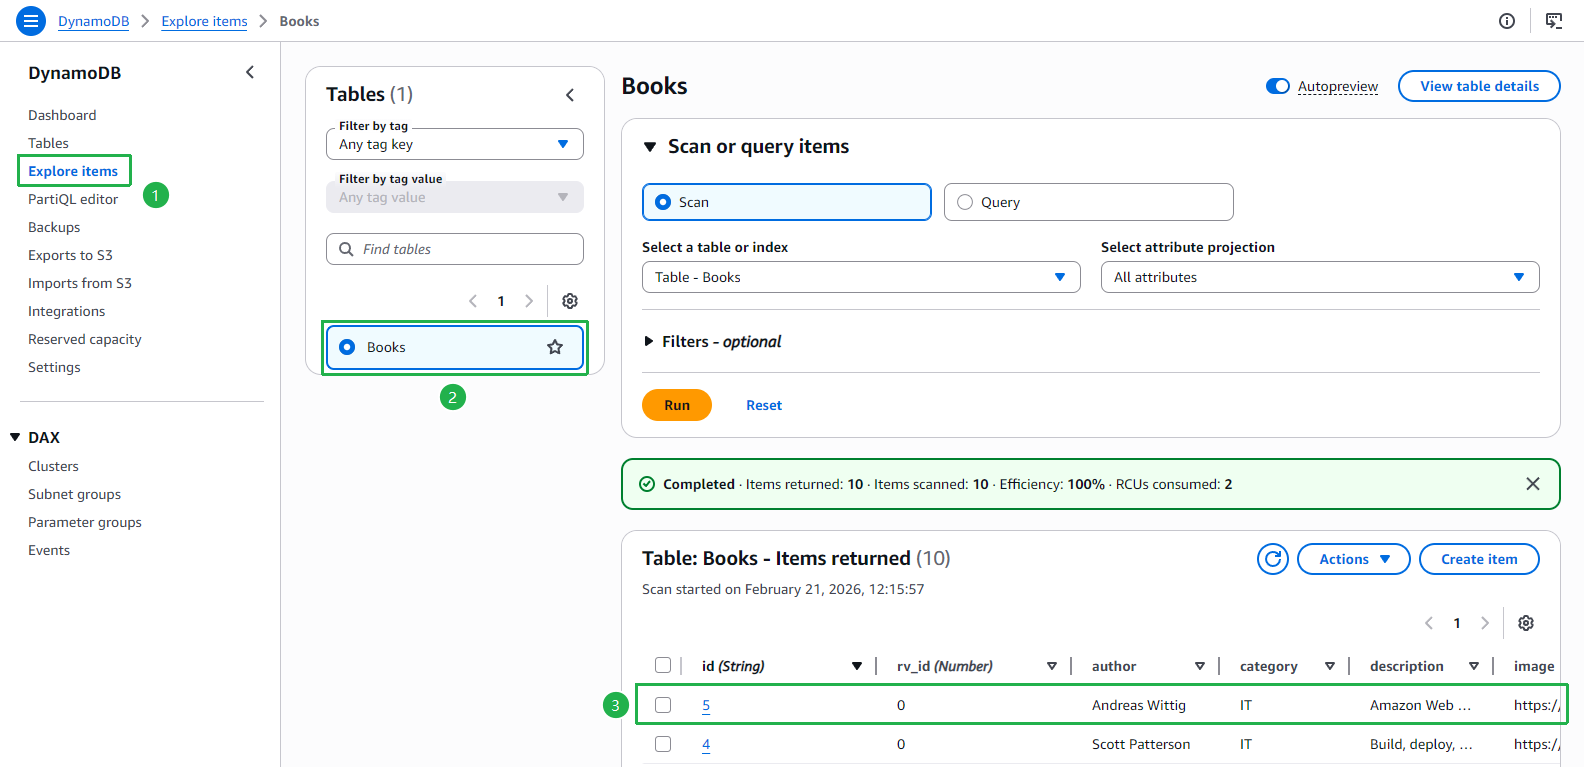Open PartiQL editor in the sidebar
The image size is (1584, 767).
click(73, 199)
